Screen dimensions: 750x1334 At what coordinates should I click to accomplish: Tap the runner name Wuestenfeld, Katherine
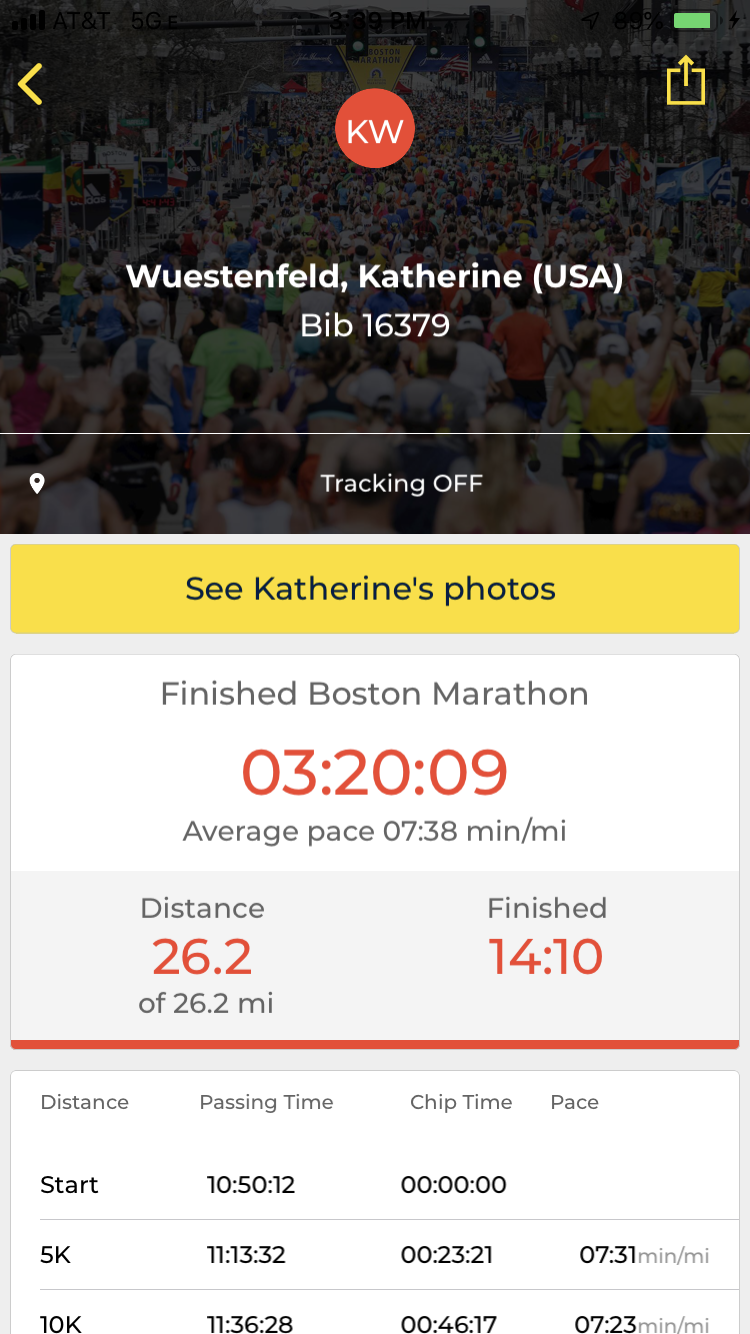[375, 277]
